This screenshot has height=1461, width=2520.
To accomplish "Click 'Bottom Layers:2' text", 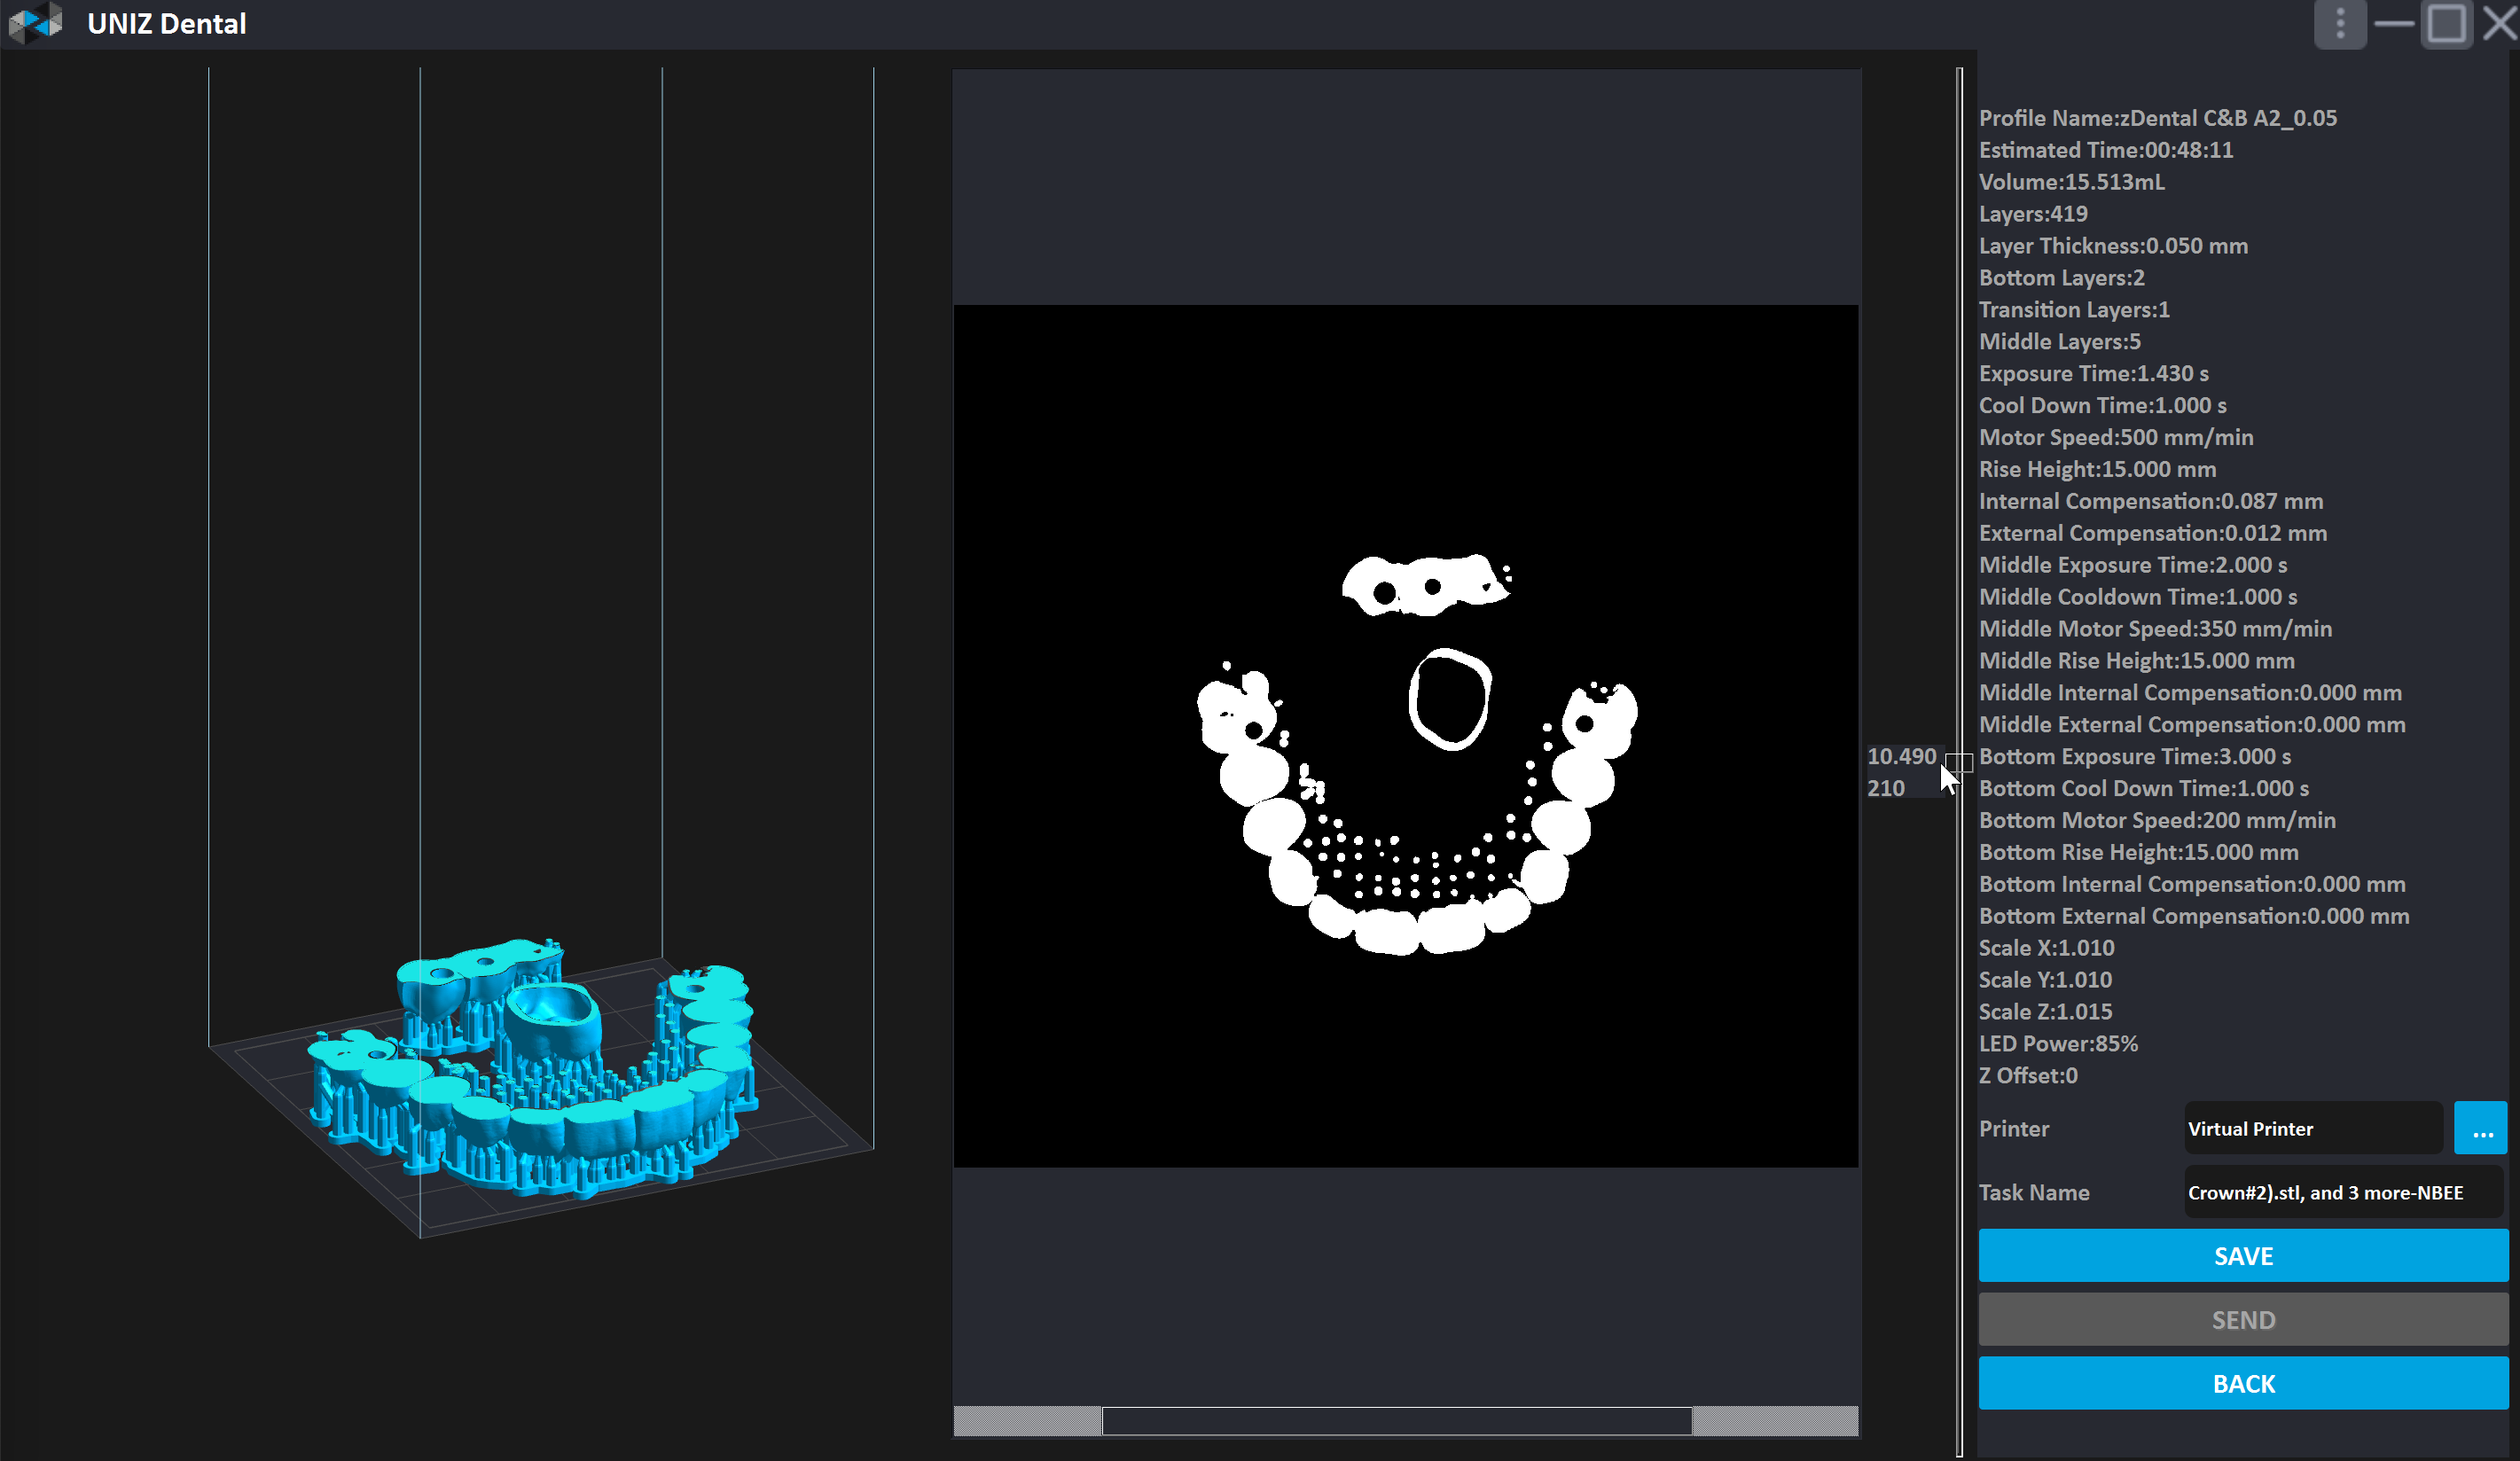I will click(2062, 278).
